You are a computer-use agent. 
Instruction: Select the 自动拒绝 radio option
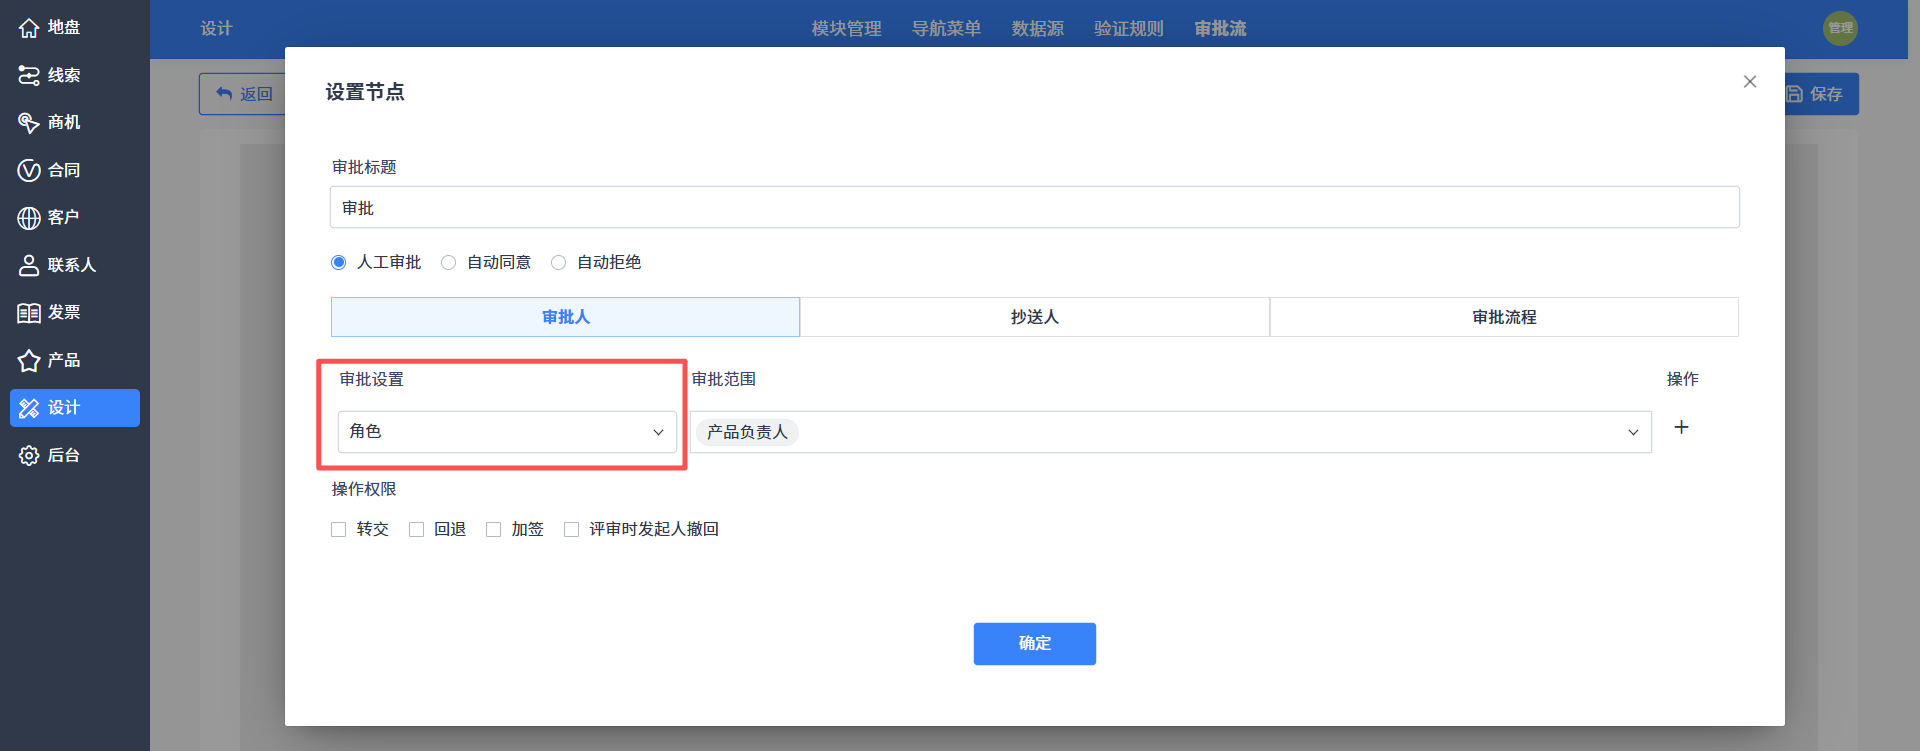tap(558, 262)
